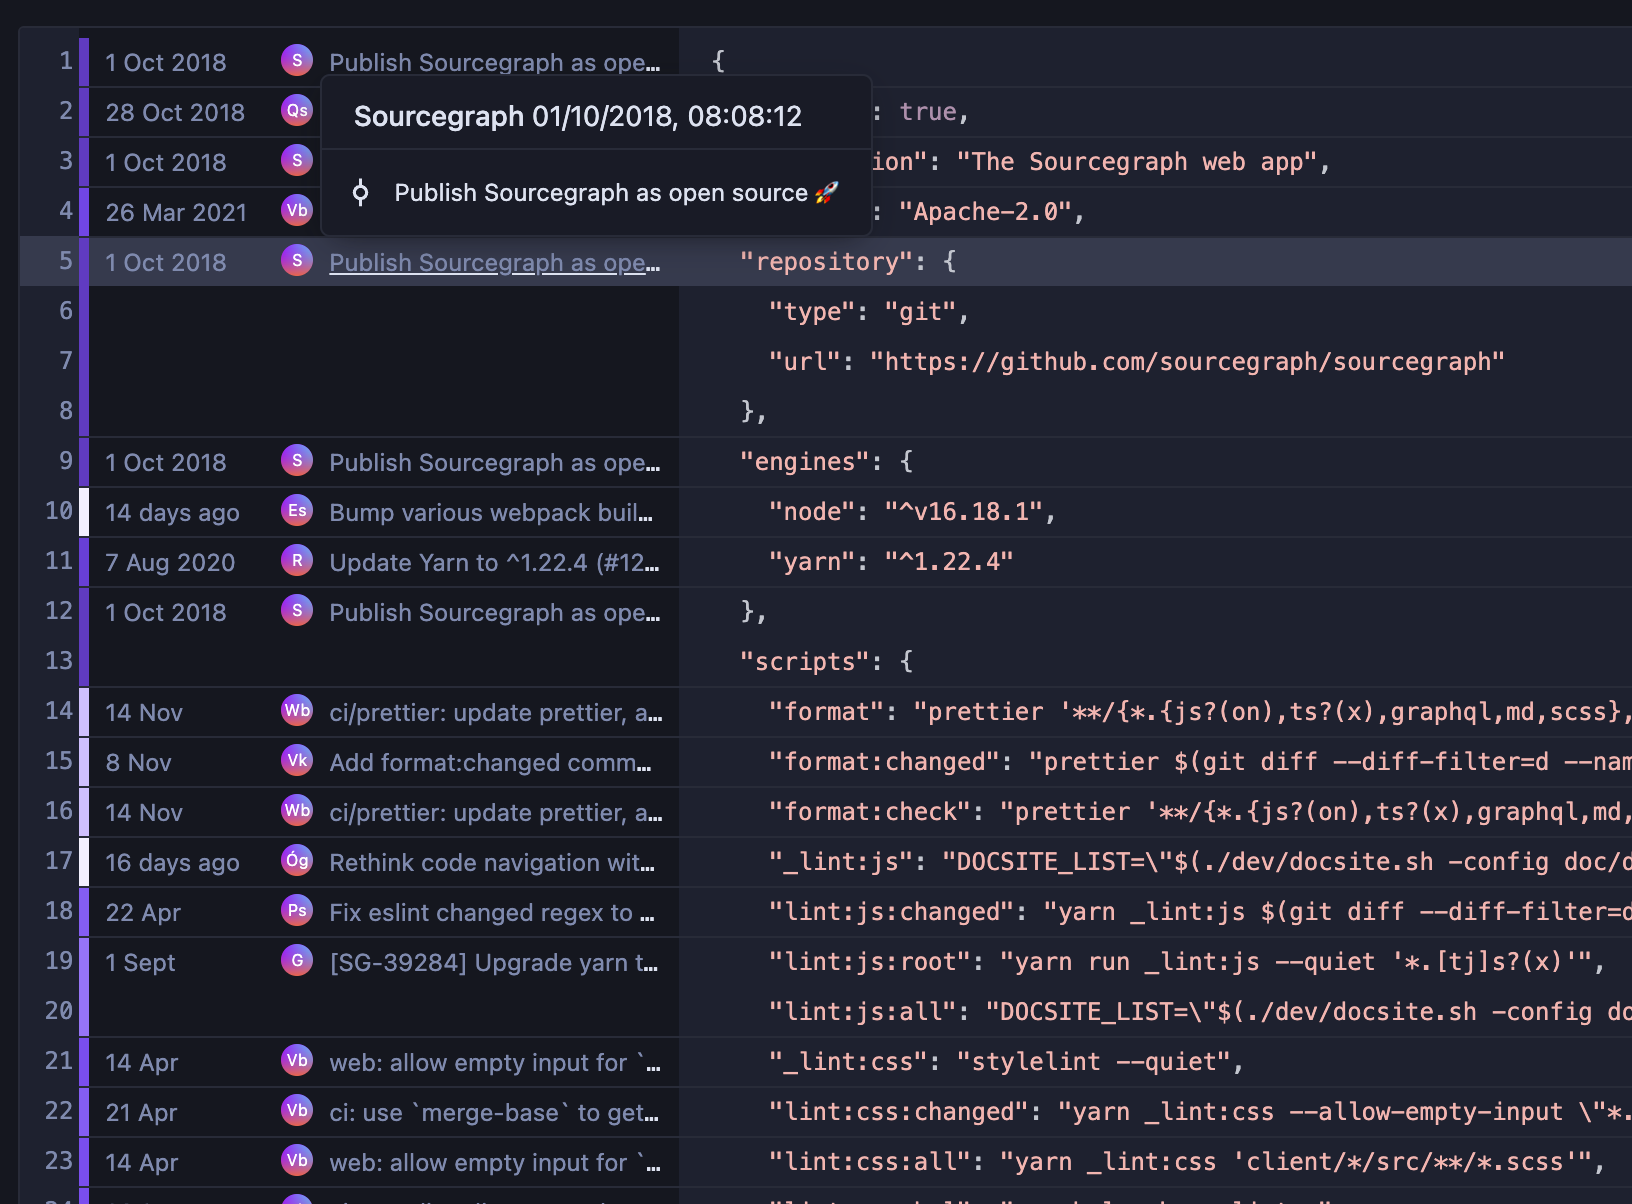
Task: Click the "format:check" script key
Action: point(869,811)
